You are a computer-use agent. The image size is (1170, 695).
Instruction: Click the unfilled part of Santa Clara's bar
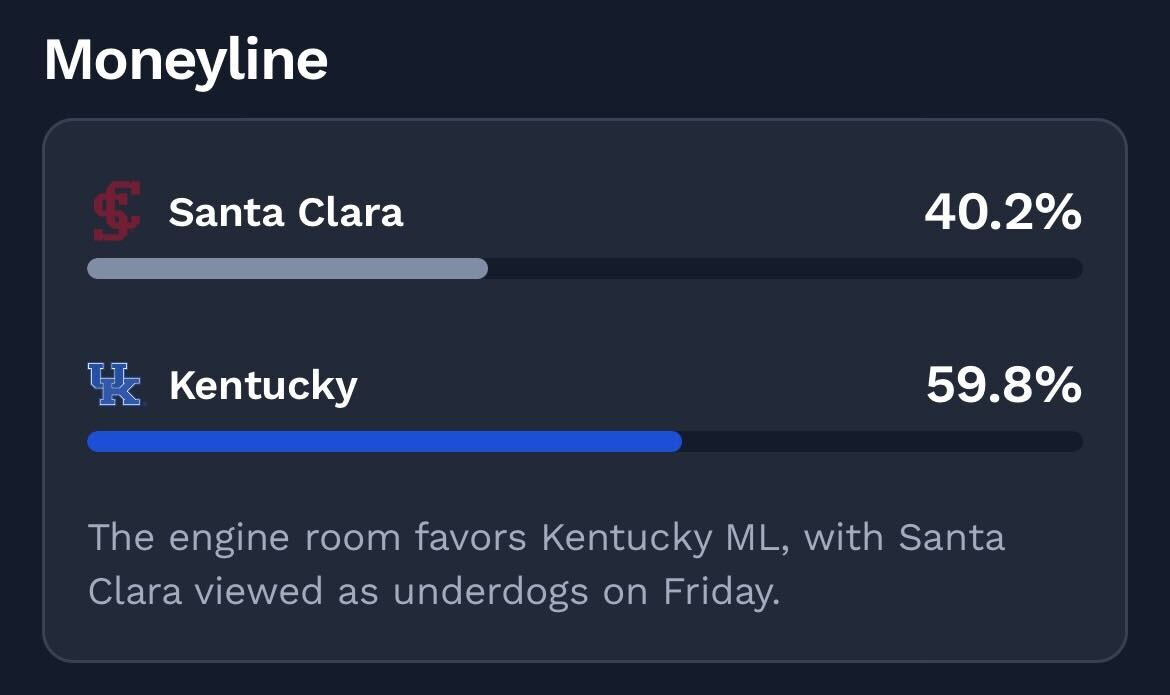(785, 268)
